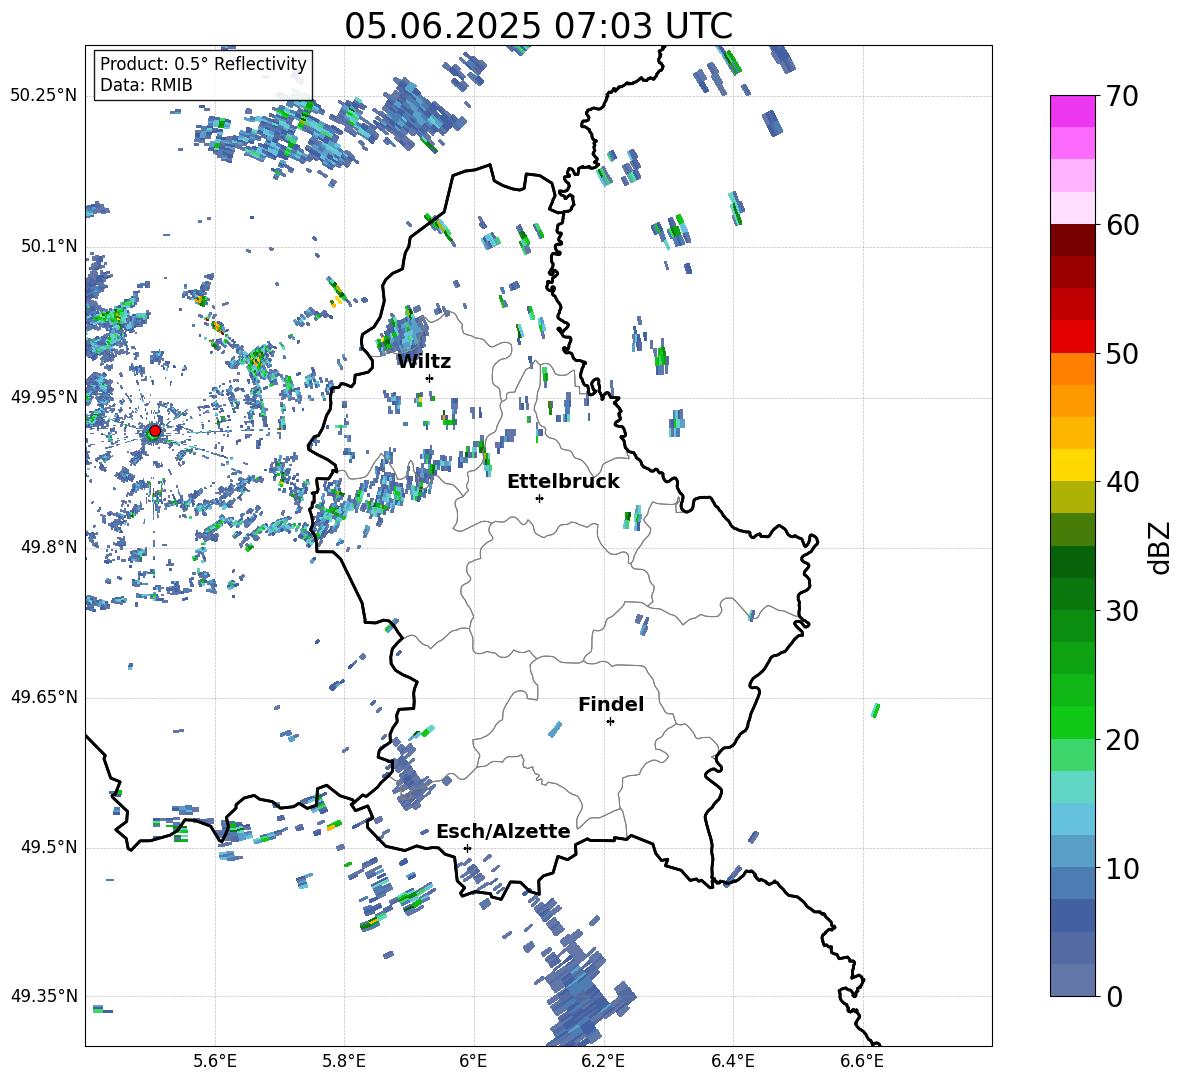Click the 49.65°N latitude label

[44, 697]
